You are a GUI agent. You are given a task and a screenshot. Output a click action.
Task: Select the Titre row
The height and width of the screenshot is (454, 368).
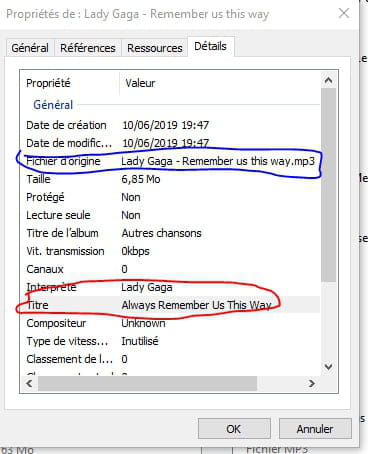point(170,305)
